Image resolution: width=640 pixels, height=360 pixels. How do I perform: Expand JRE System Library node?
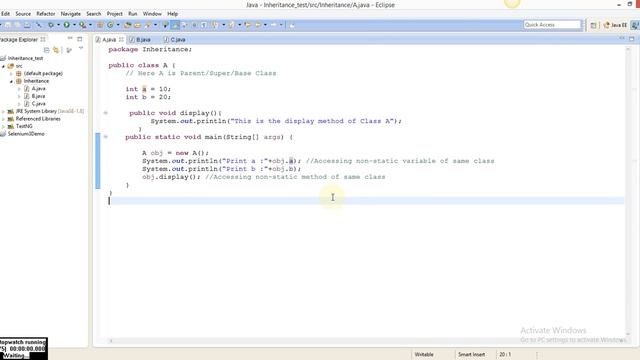pos(4,111)
